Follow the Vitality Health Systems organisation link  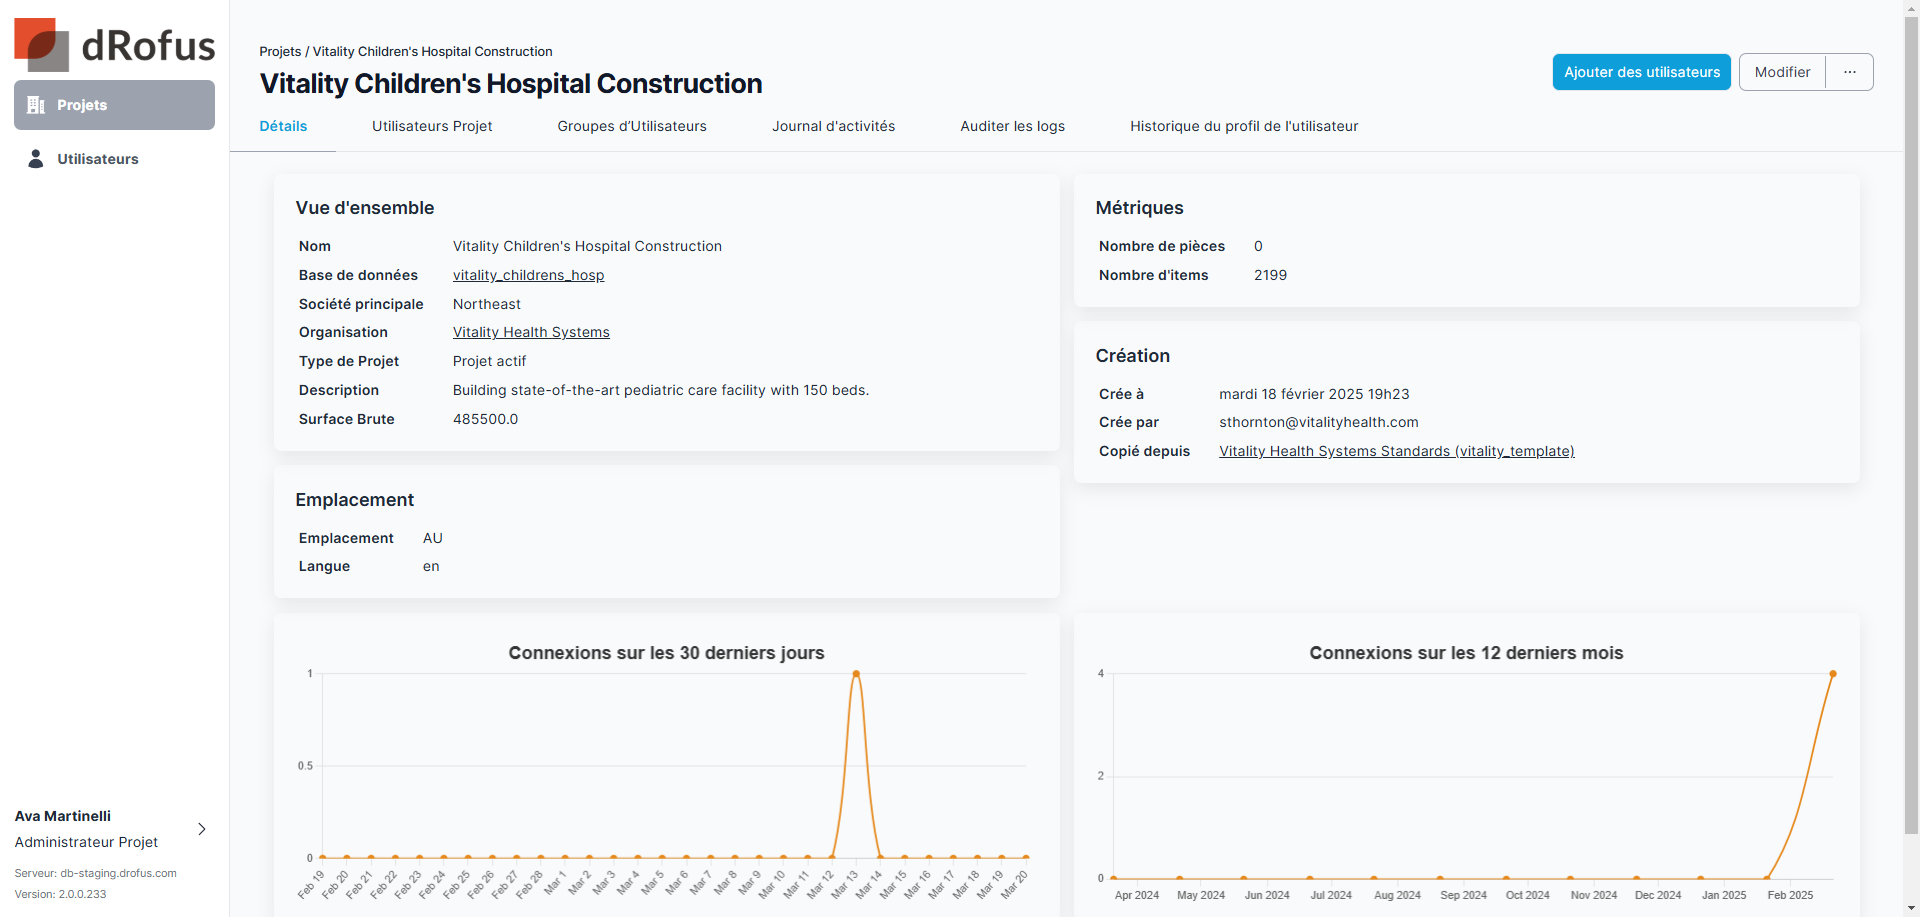coord(531,332)
